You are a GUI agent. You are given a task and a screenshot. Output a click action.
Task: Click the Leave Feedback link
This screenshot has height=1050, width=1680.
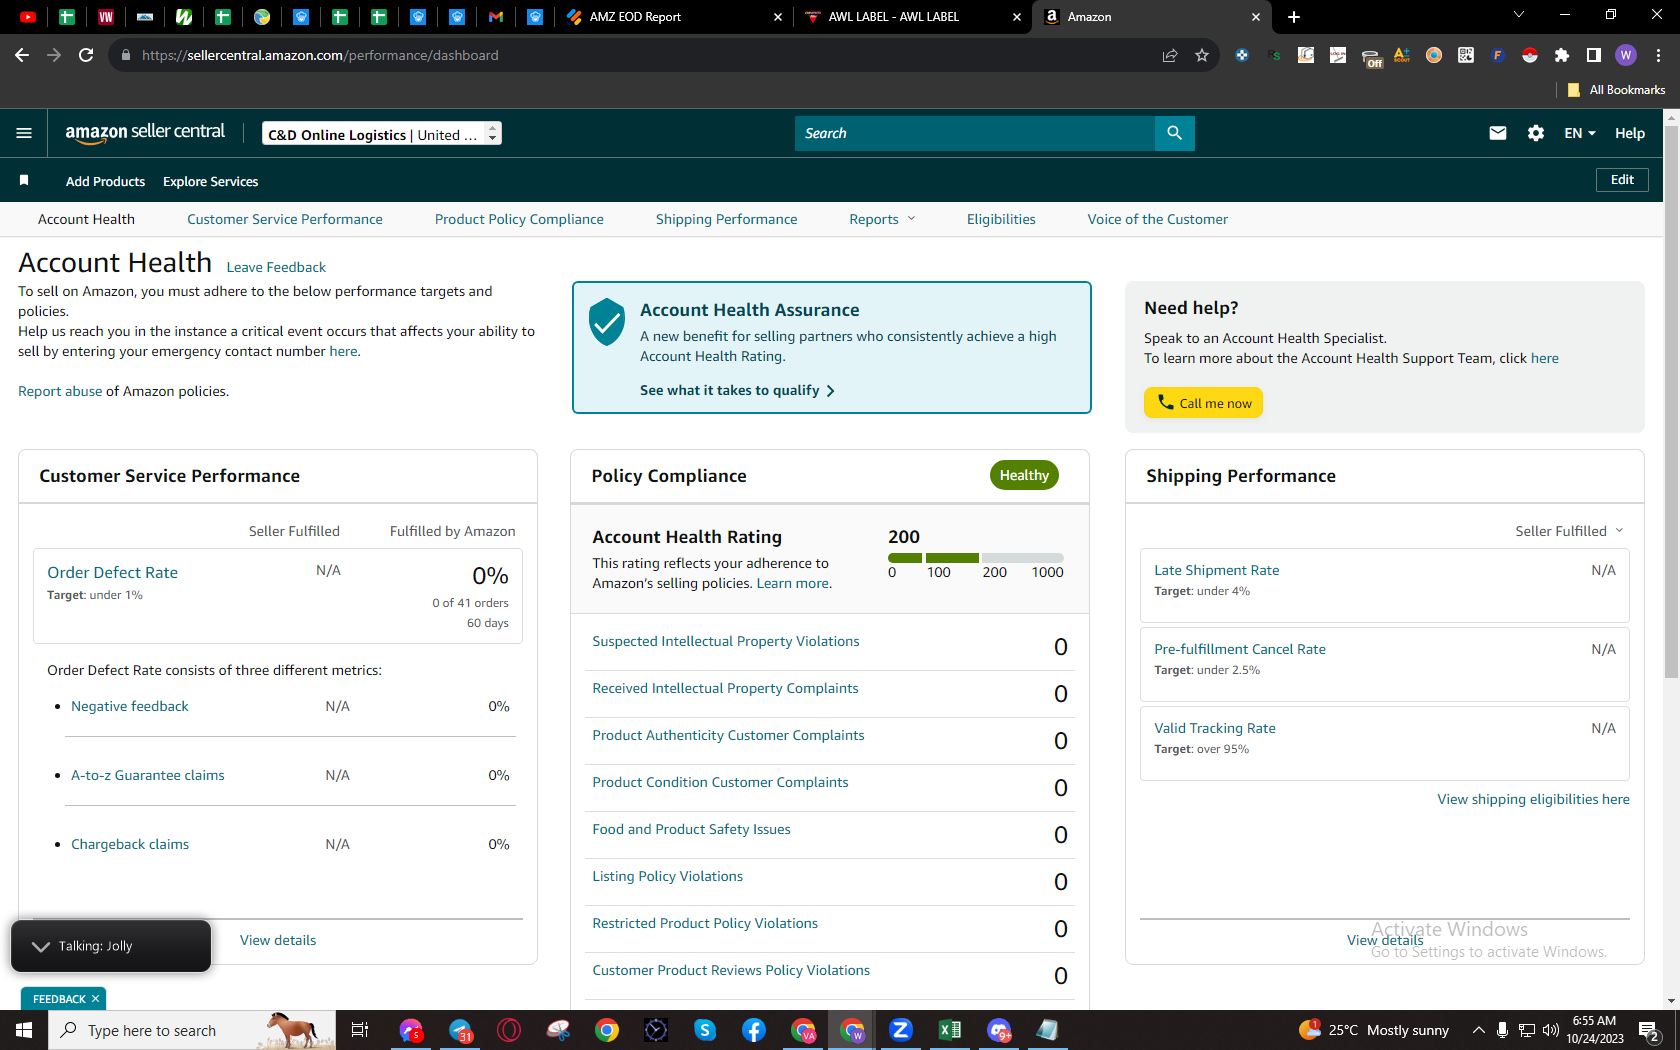pyautogui.click(x=276, y=267)
